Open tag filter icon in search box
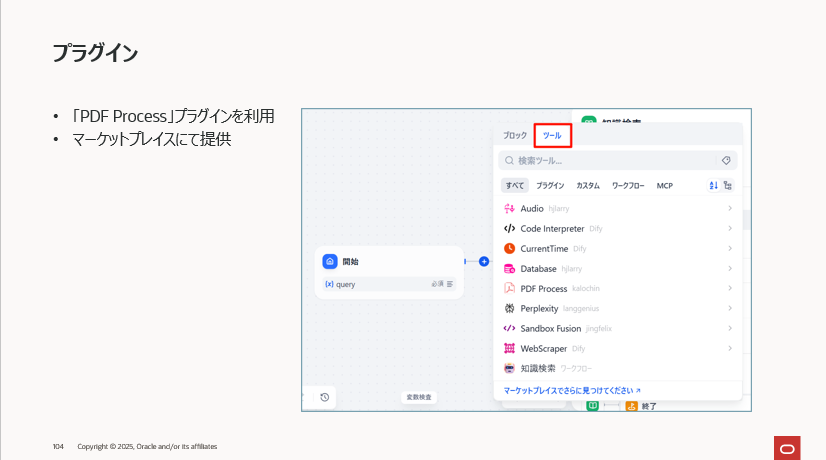Image resolution: width=826 pixels, height=460 pixels. [x=726, y=161]
